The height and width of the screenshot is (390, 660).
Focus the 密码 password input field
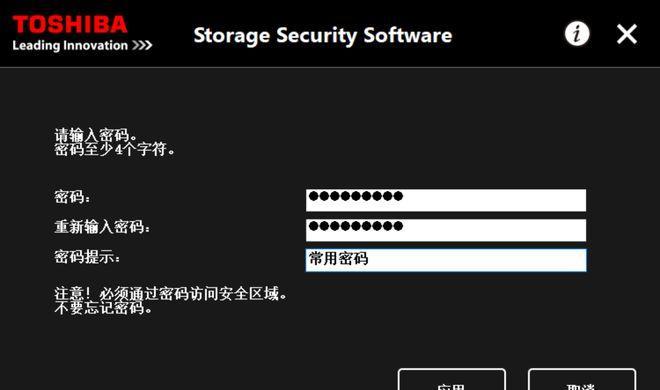tap(446, 200)
